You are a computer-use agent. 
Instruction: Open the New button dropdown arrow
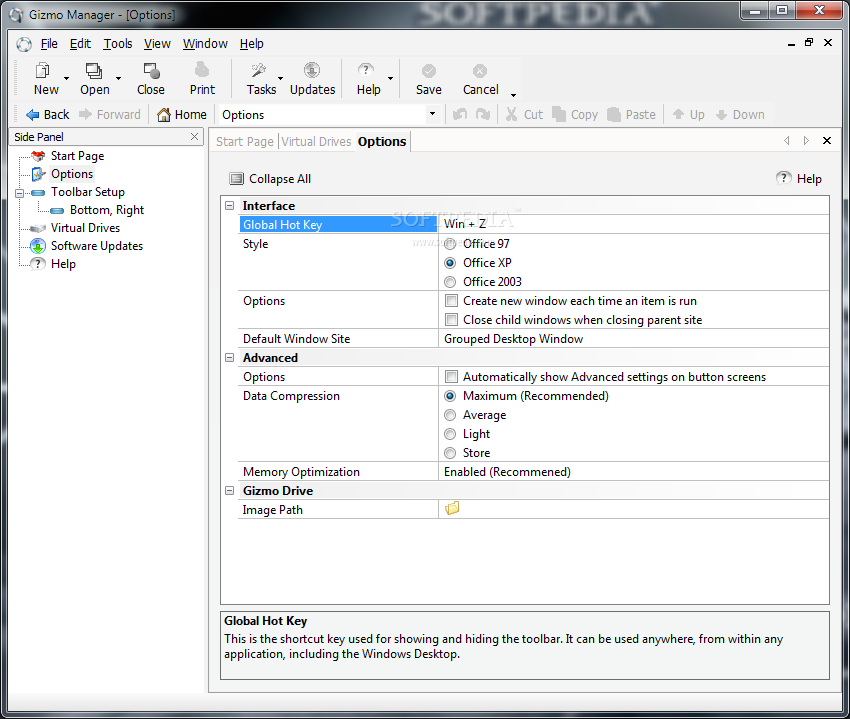point(66,79)
